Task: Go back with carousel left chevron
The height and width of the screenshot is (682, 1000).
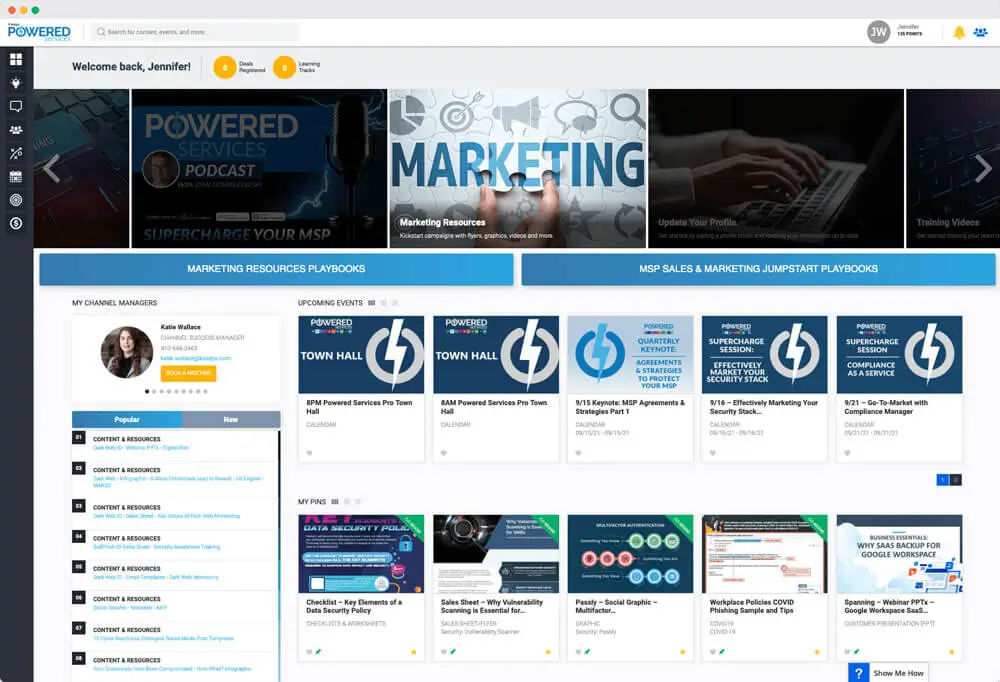Action: click(51, 168)
